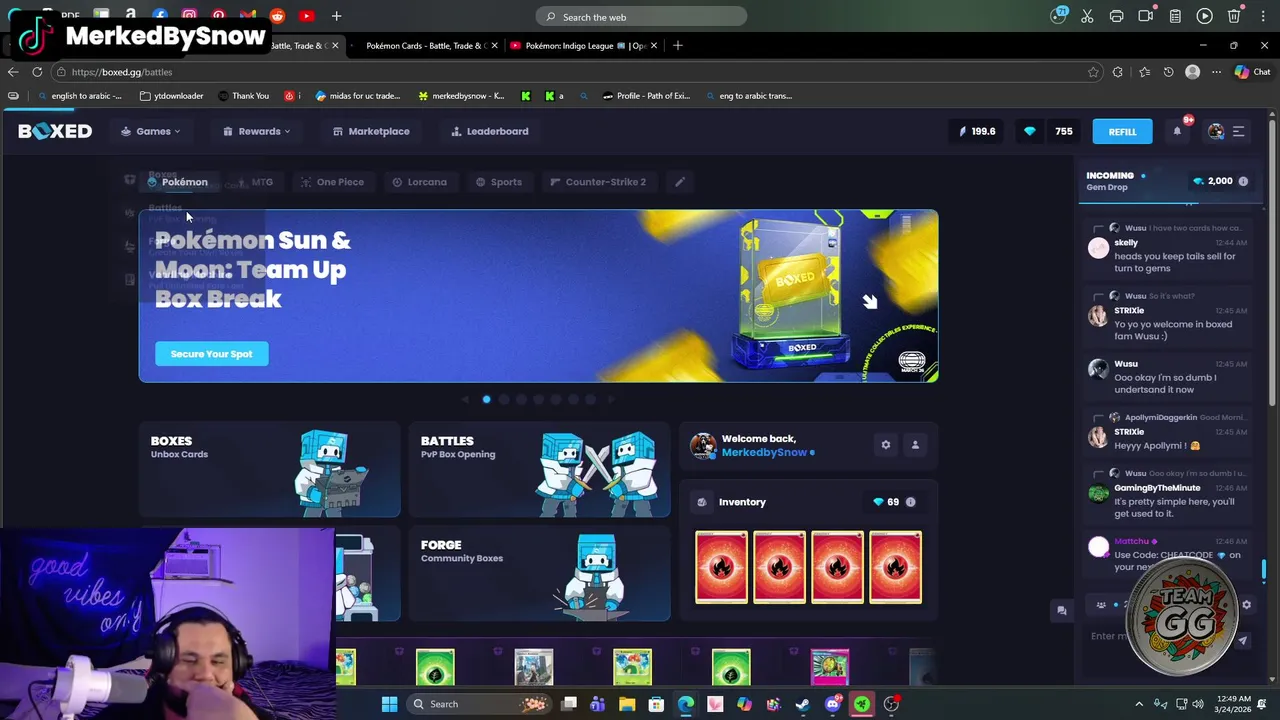1280x720 pixels.
Task: Click the Gem Drop info icon
Action: click(1243, 181)
